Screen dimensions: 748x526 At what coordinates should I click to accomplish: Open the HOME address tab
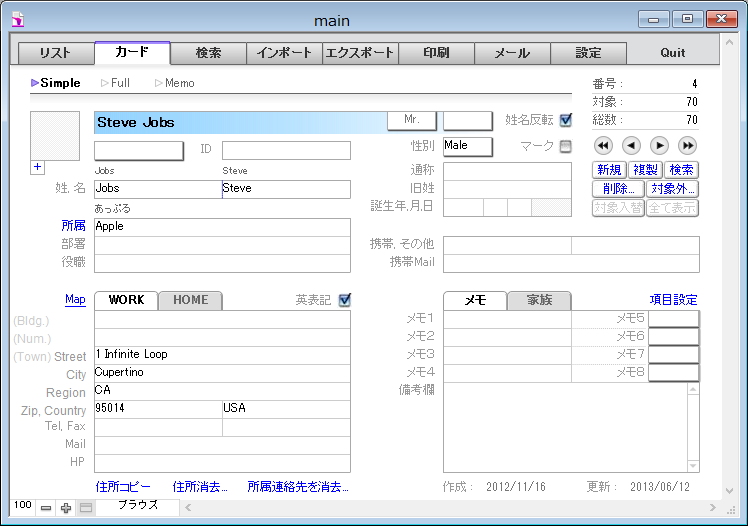(x=190, y=300)
